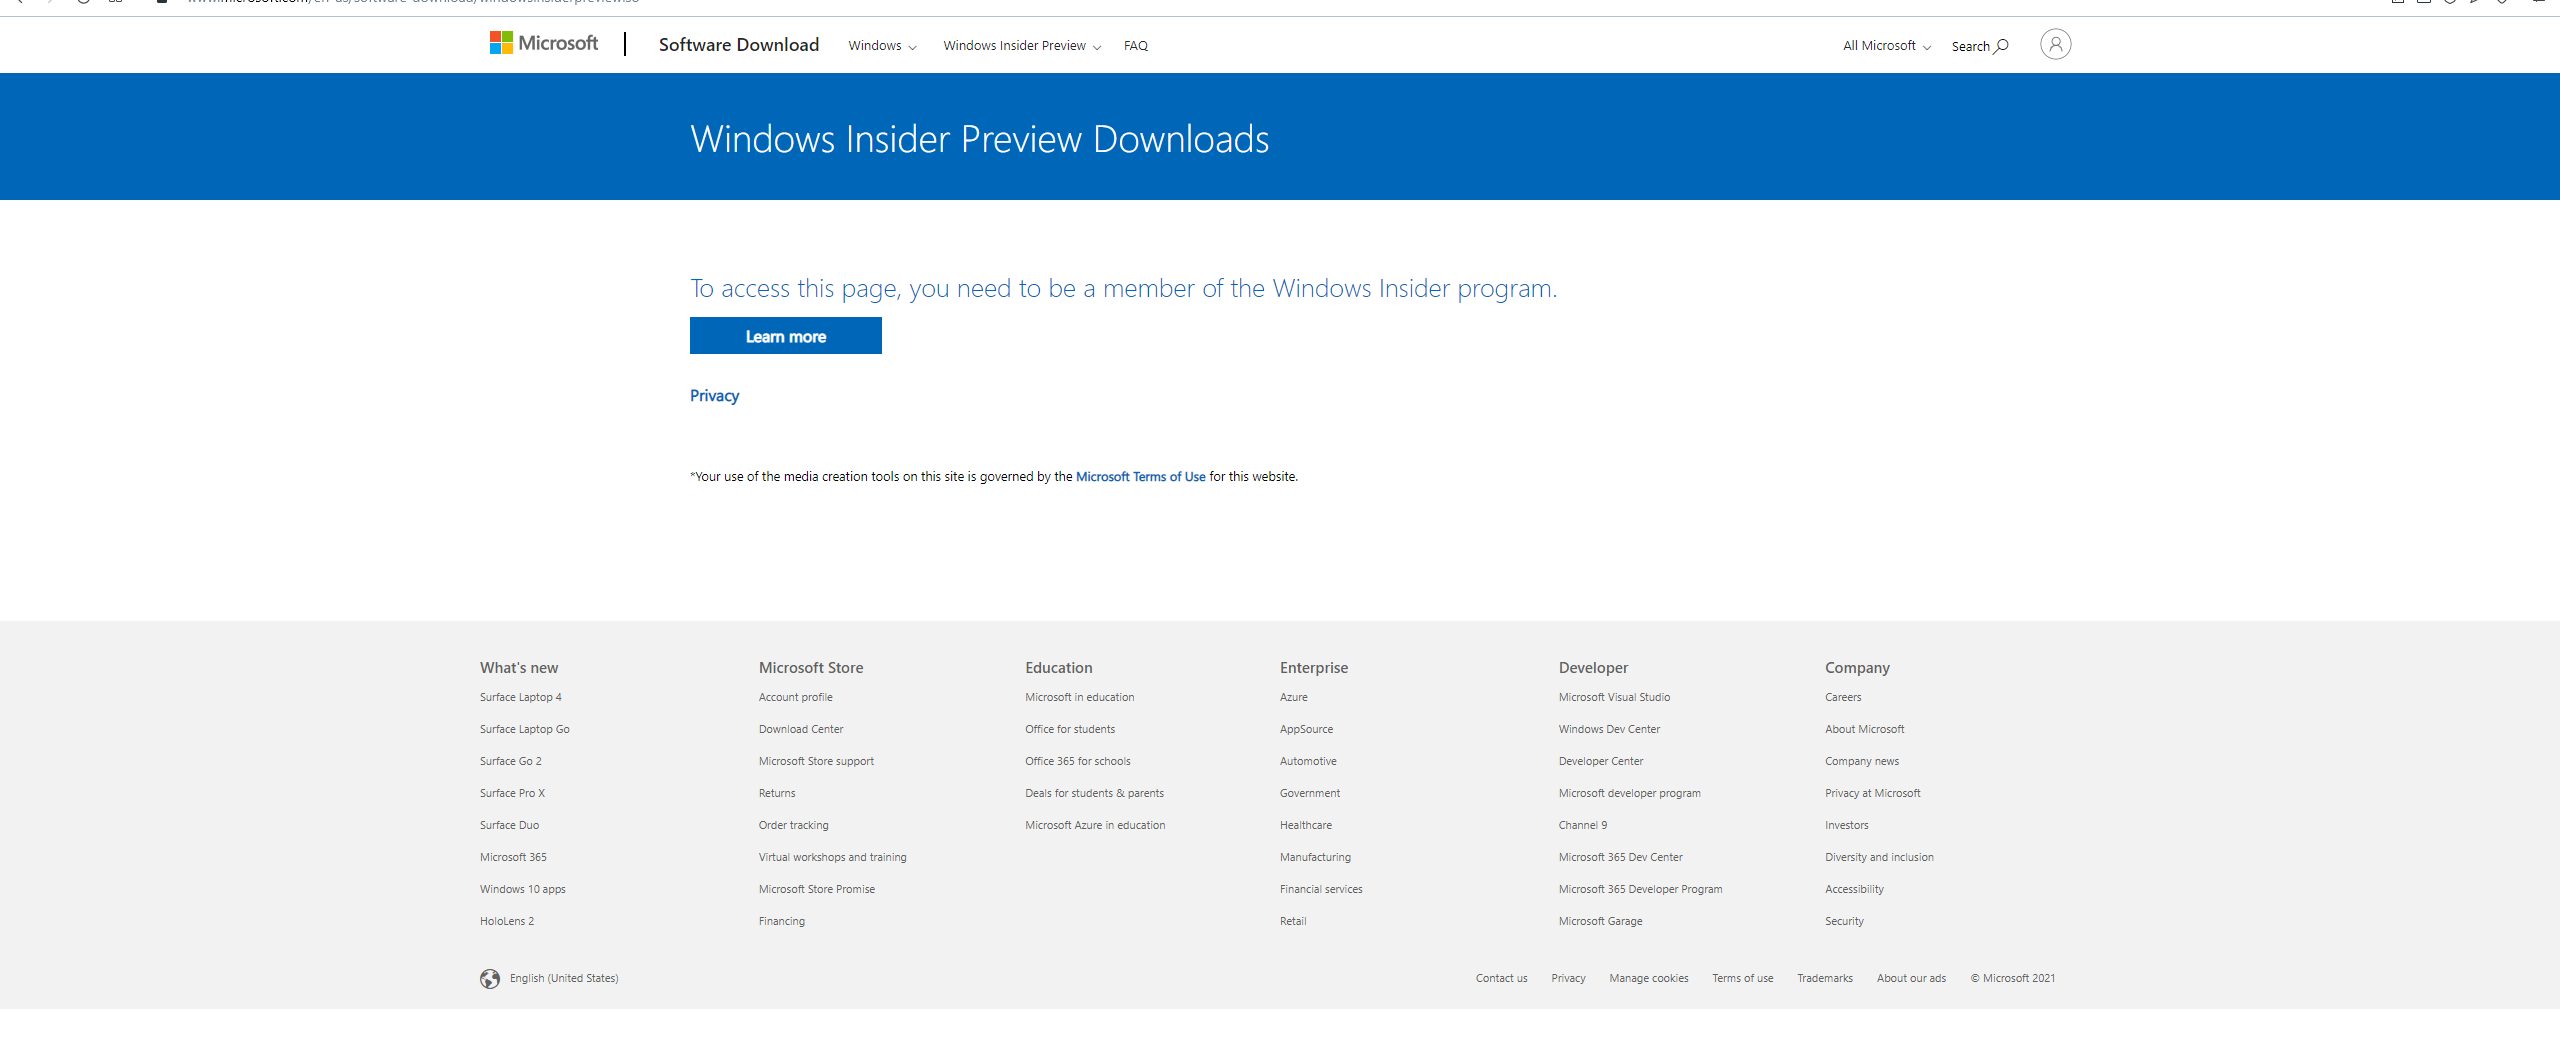Open Microsoft 365 link under What's new
The width and height of the screenshot is (2560, 1054).
[x=514, y=858]
